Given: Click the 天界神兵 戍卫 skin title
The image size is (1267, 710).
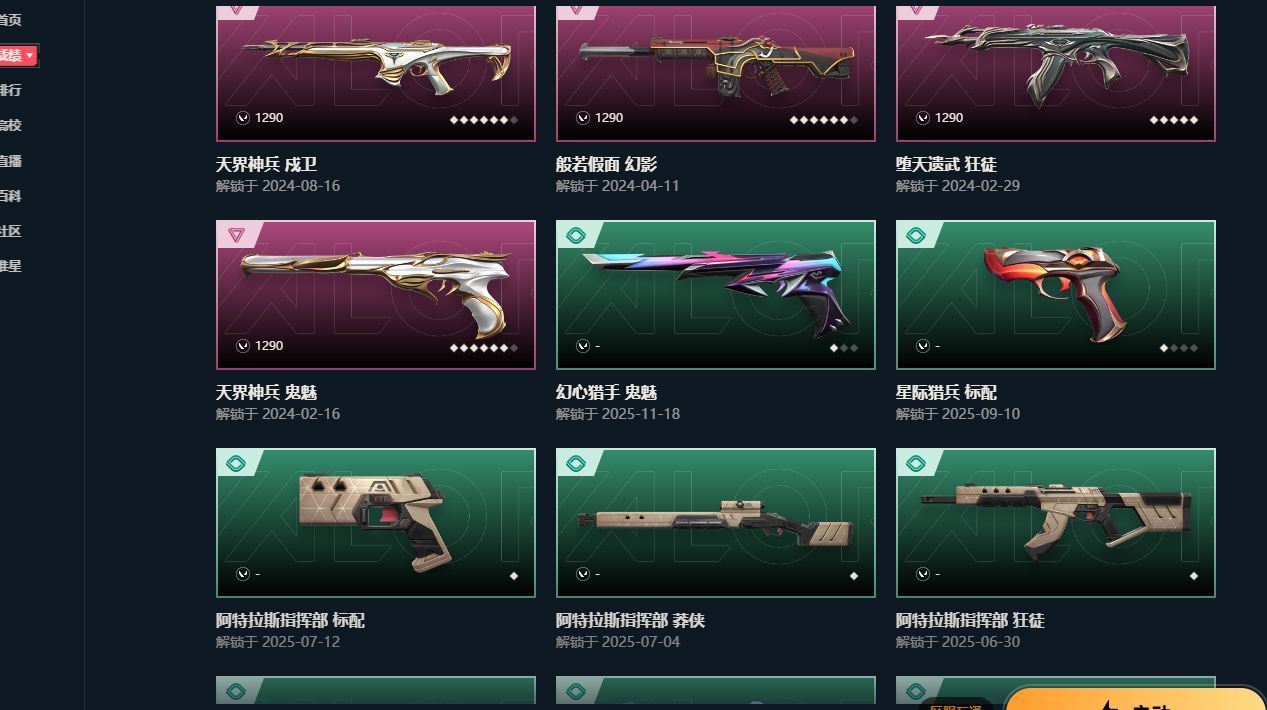Looking at the screenshot, I should (266, 164).
